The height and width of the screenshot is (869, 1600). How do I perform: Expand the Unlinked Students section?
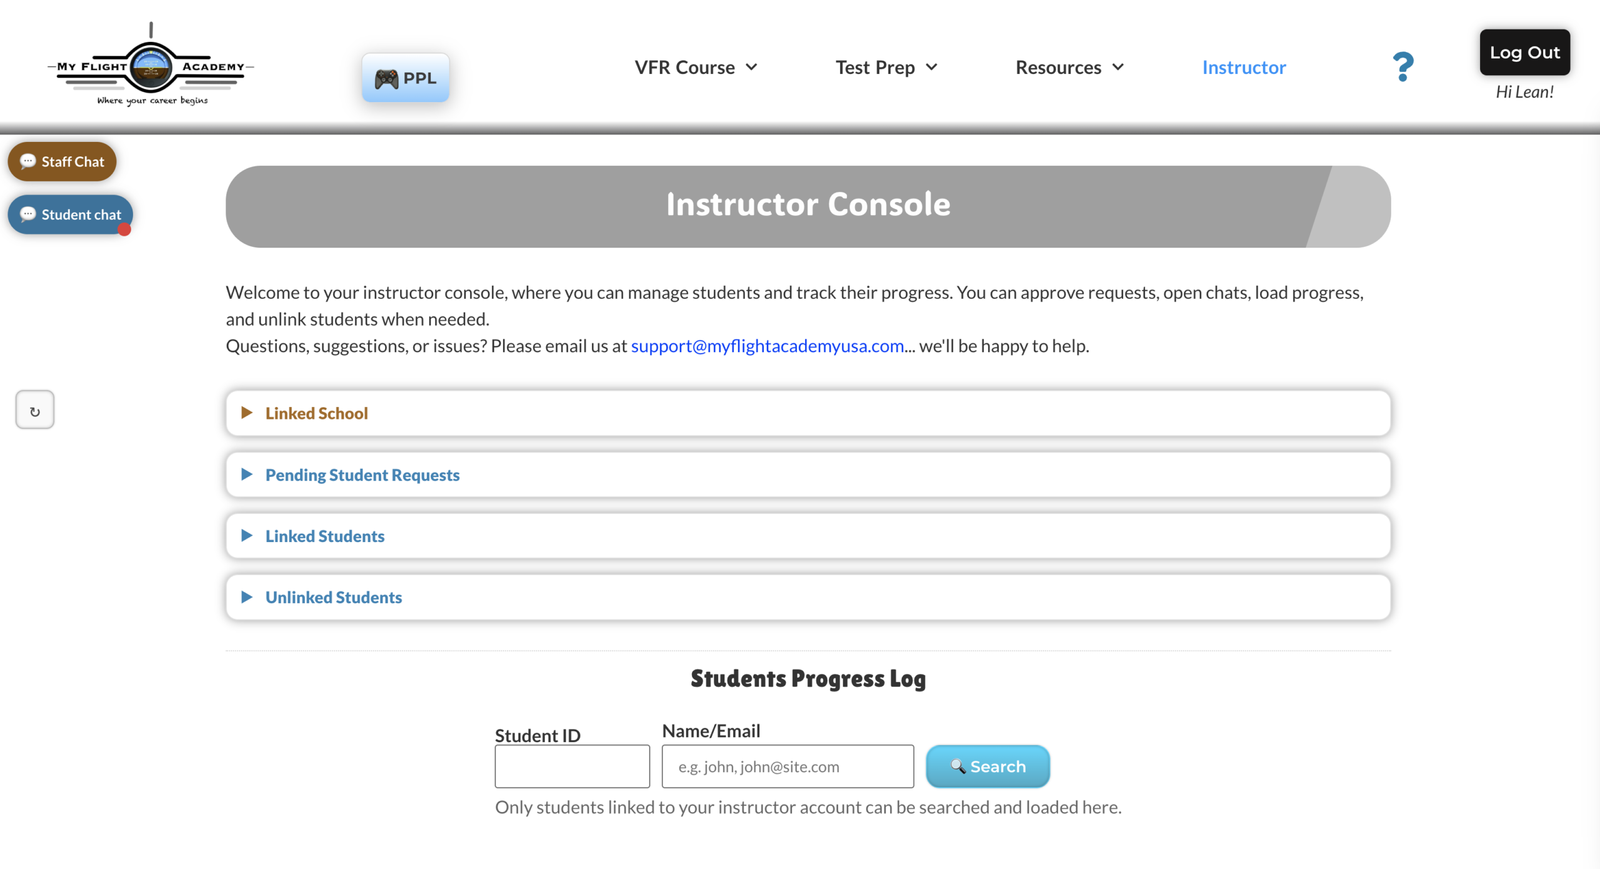pyautogui.click(x=333, y=597)
